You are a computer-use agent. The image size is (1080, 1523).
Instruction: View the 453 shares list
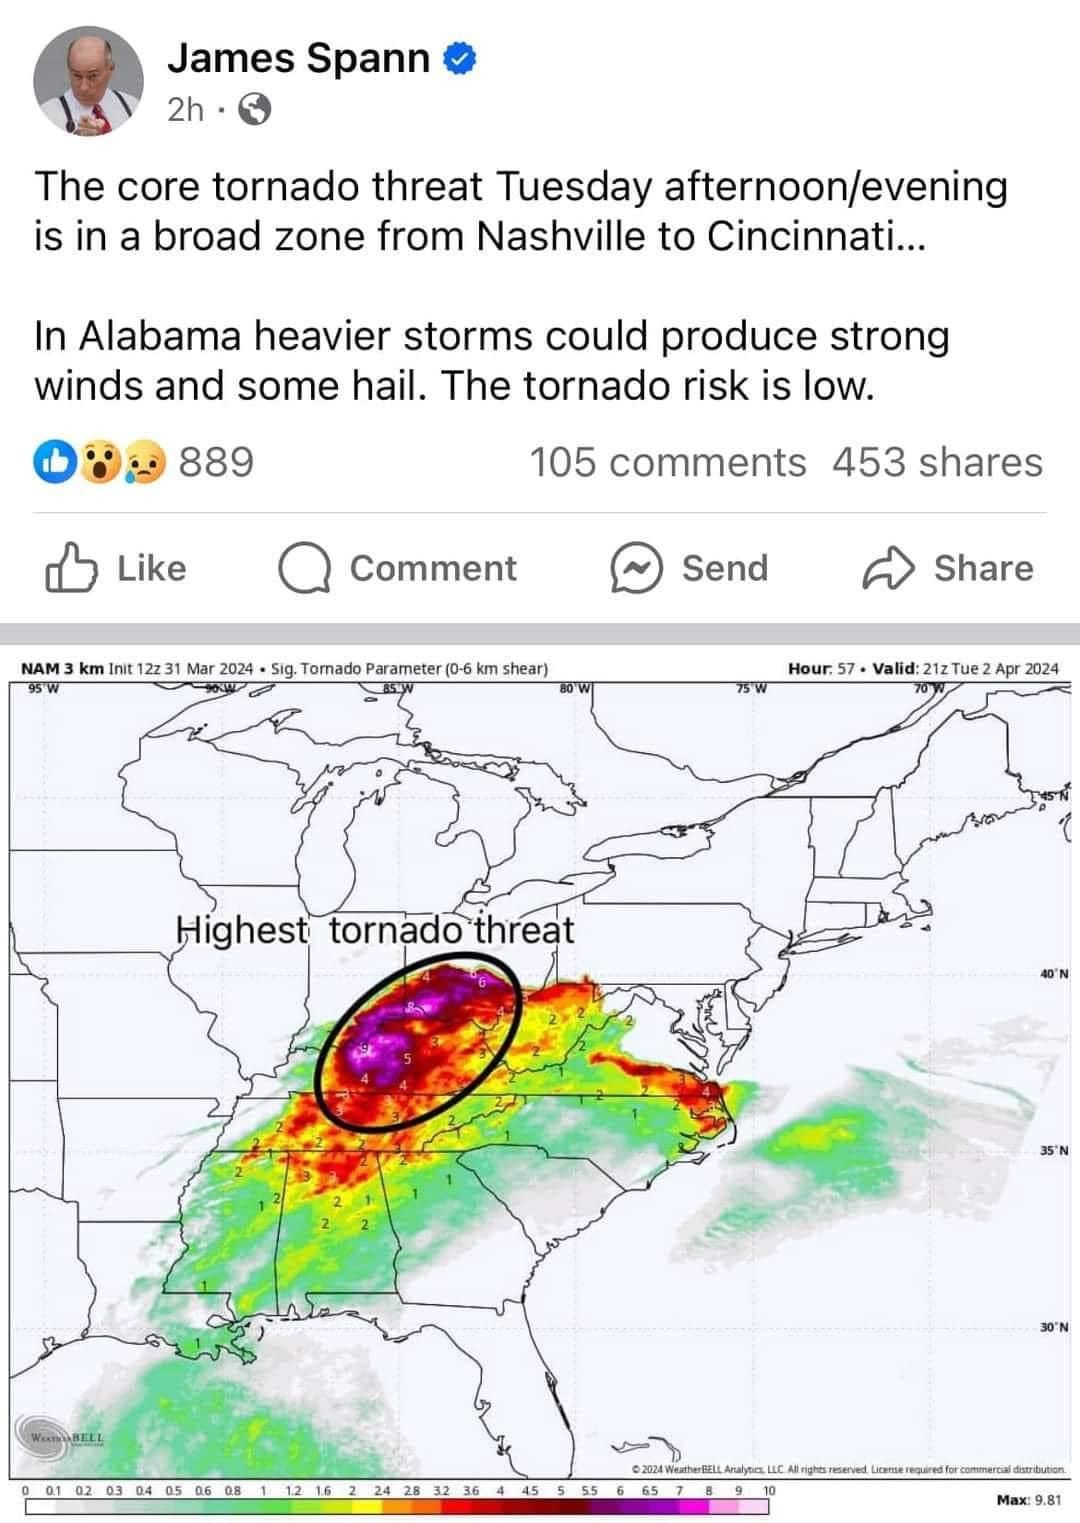pos(937,463)
